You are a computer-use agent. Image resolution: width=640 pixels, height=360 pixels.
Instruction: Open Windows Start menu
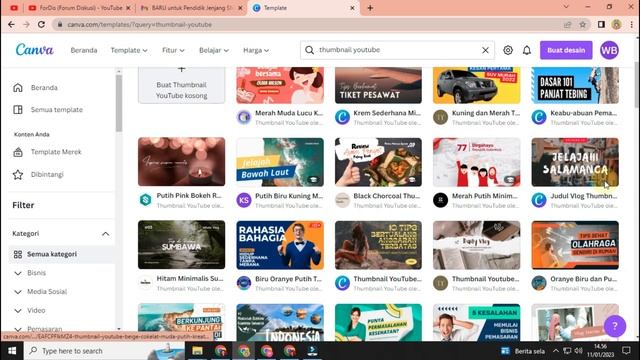click(x=12, y=351)
